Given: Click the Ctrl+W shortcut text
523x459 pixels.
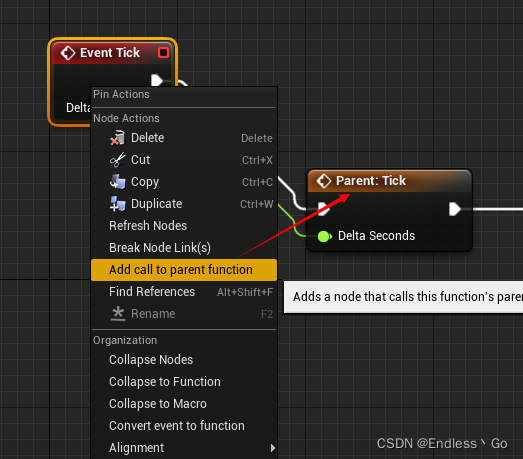Looking at the screenshot, I should [x=256, y=204].
